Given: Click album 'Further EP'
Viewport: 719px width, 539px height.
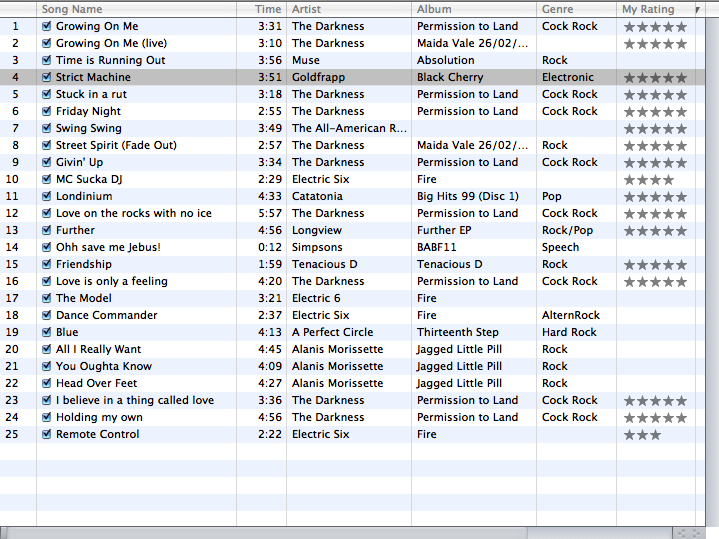Looking at the screenshot, I should (x=444, y=230).
